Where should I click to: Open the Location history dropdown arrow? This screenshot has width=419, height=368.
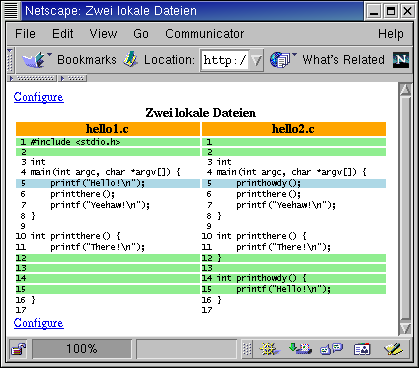256,60
